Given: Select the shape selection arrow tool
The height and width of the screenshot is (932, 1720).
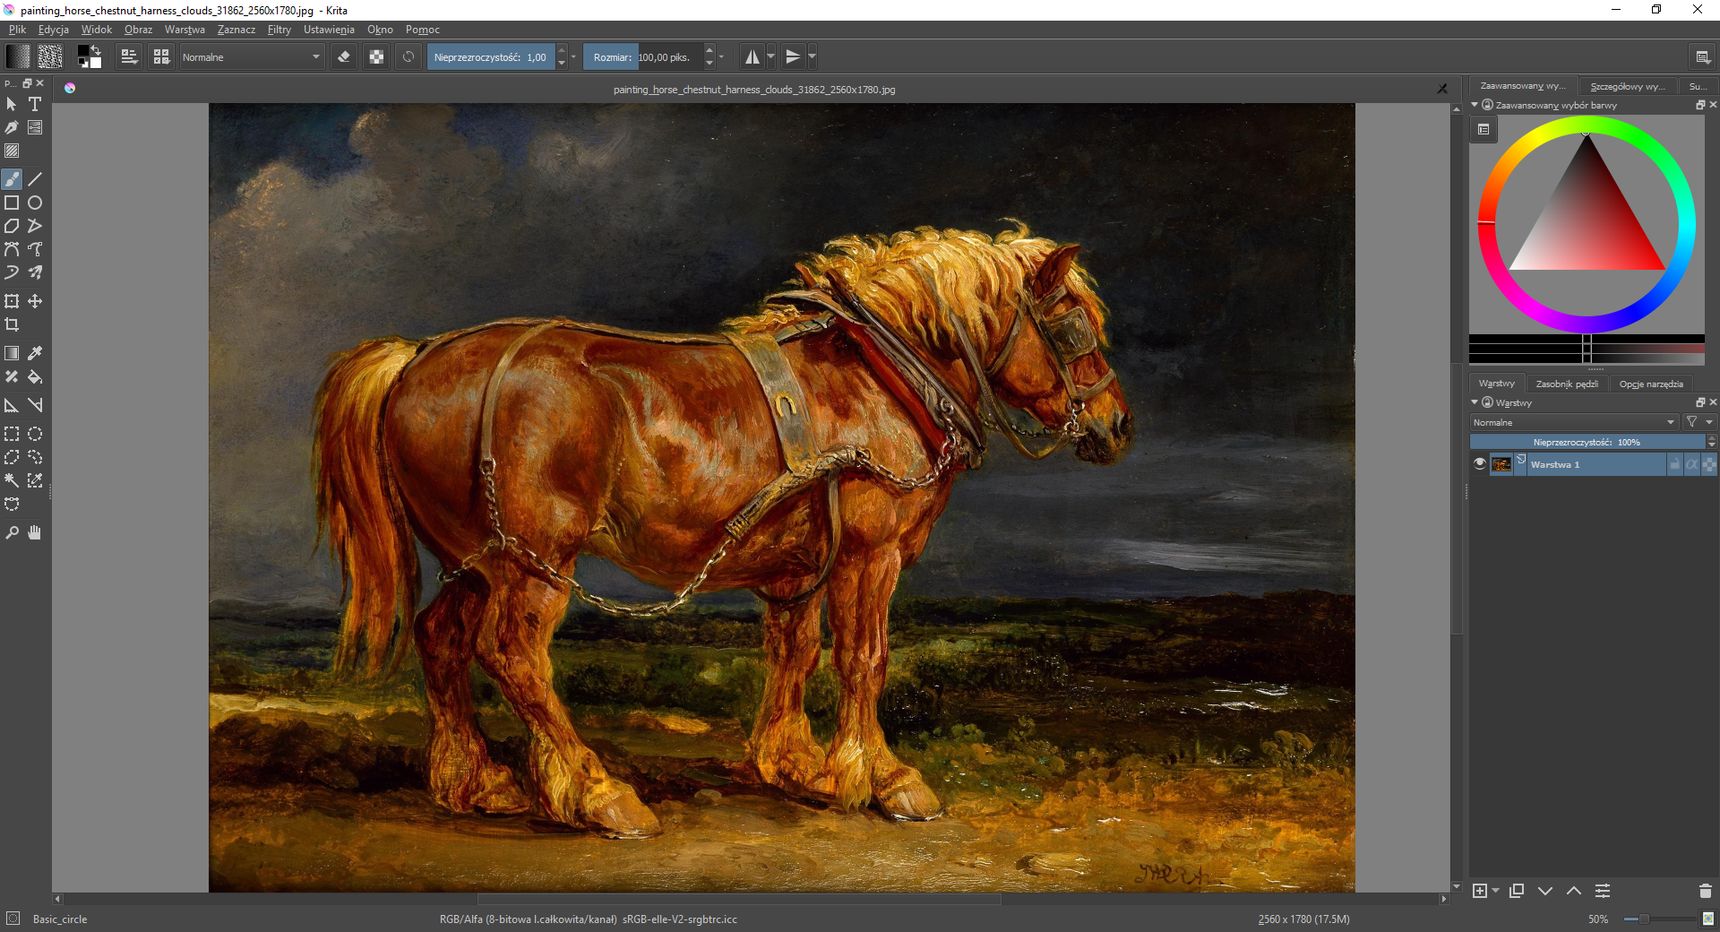Looking at the screenshot, I should click(12, 104).
